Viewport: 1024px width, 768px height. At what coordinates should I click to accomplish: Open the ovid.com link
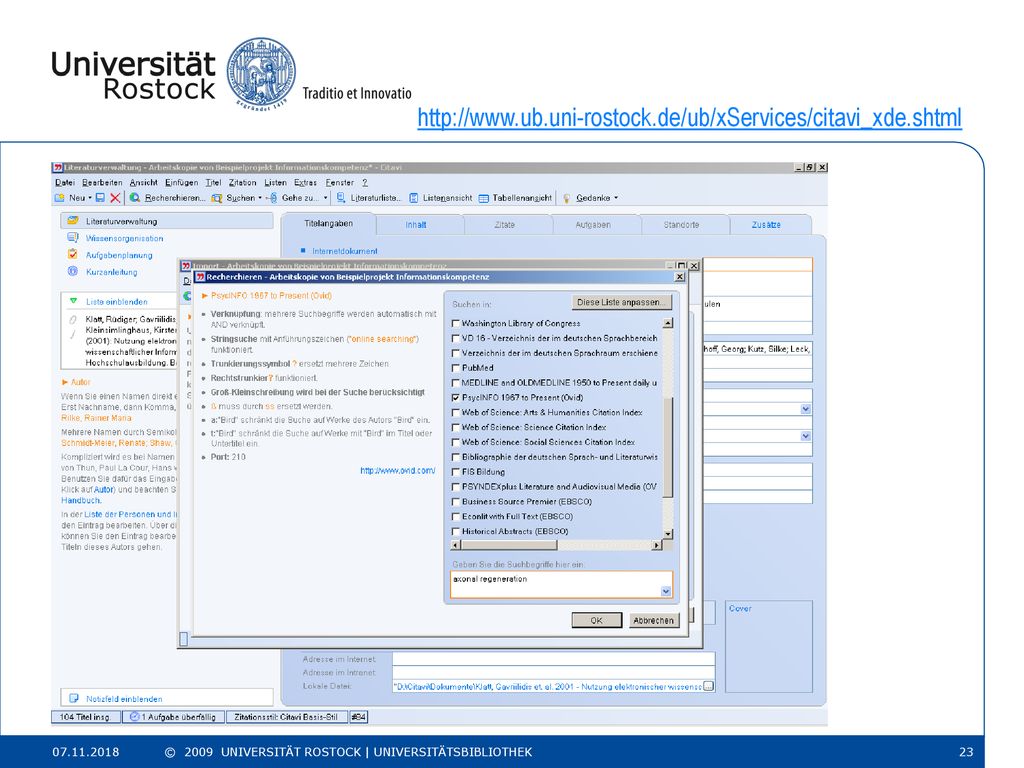[x=397, y=470]
